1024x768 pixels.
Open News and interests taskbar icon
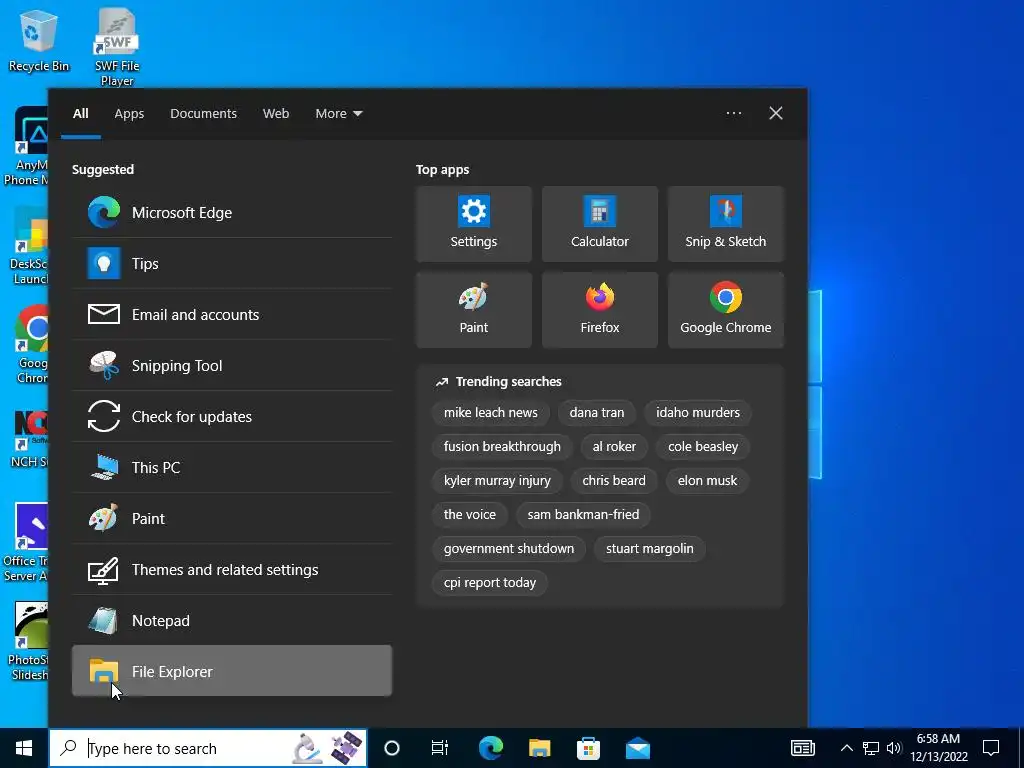pyautogui.click(x=803, y=748)
